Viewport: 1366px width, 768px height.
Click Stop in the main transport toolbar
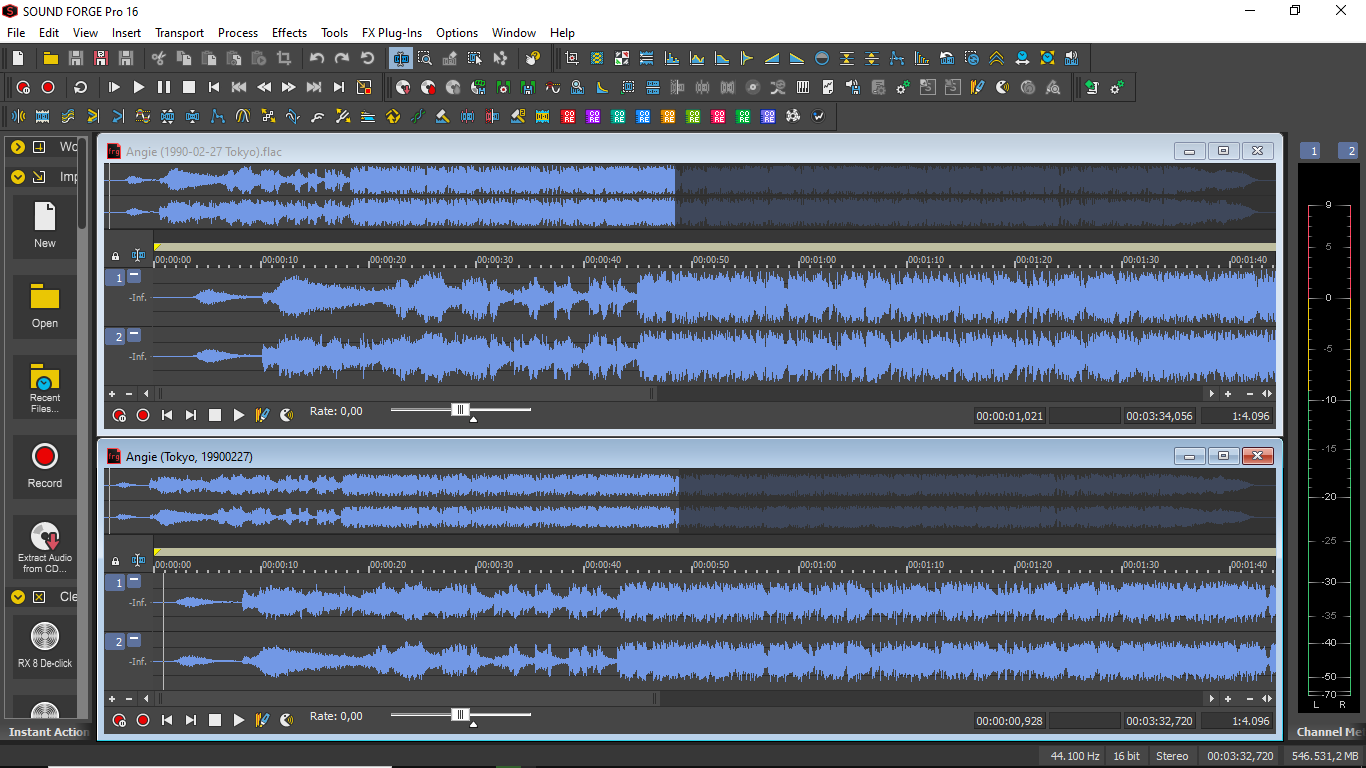tap(189, 87)
